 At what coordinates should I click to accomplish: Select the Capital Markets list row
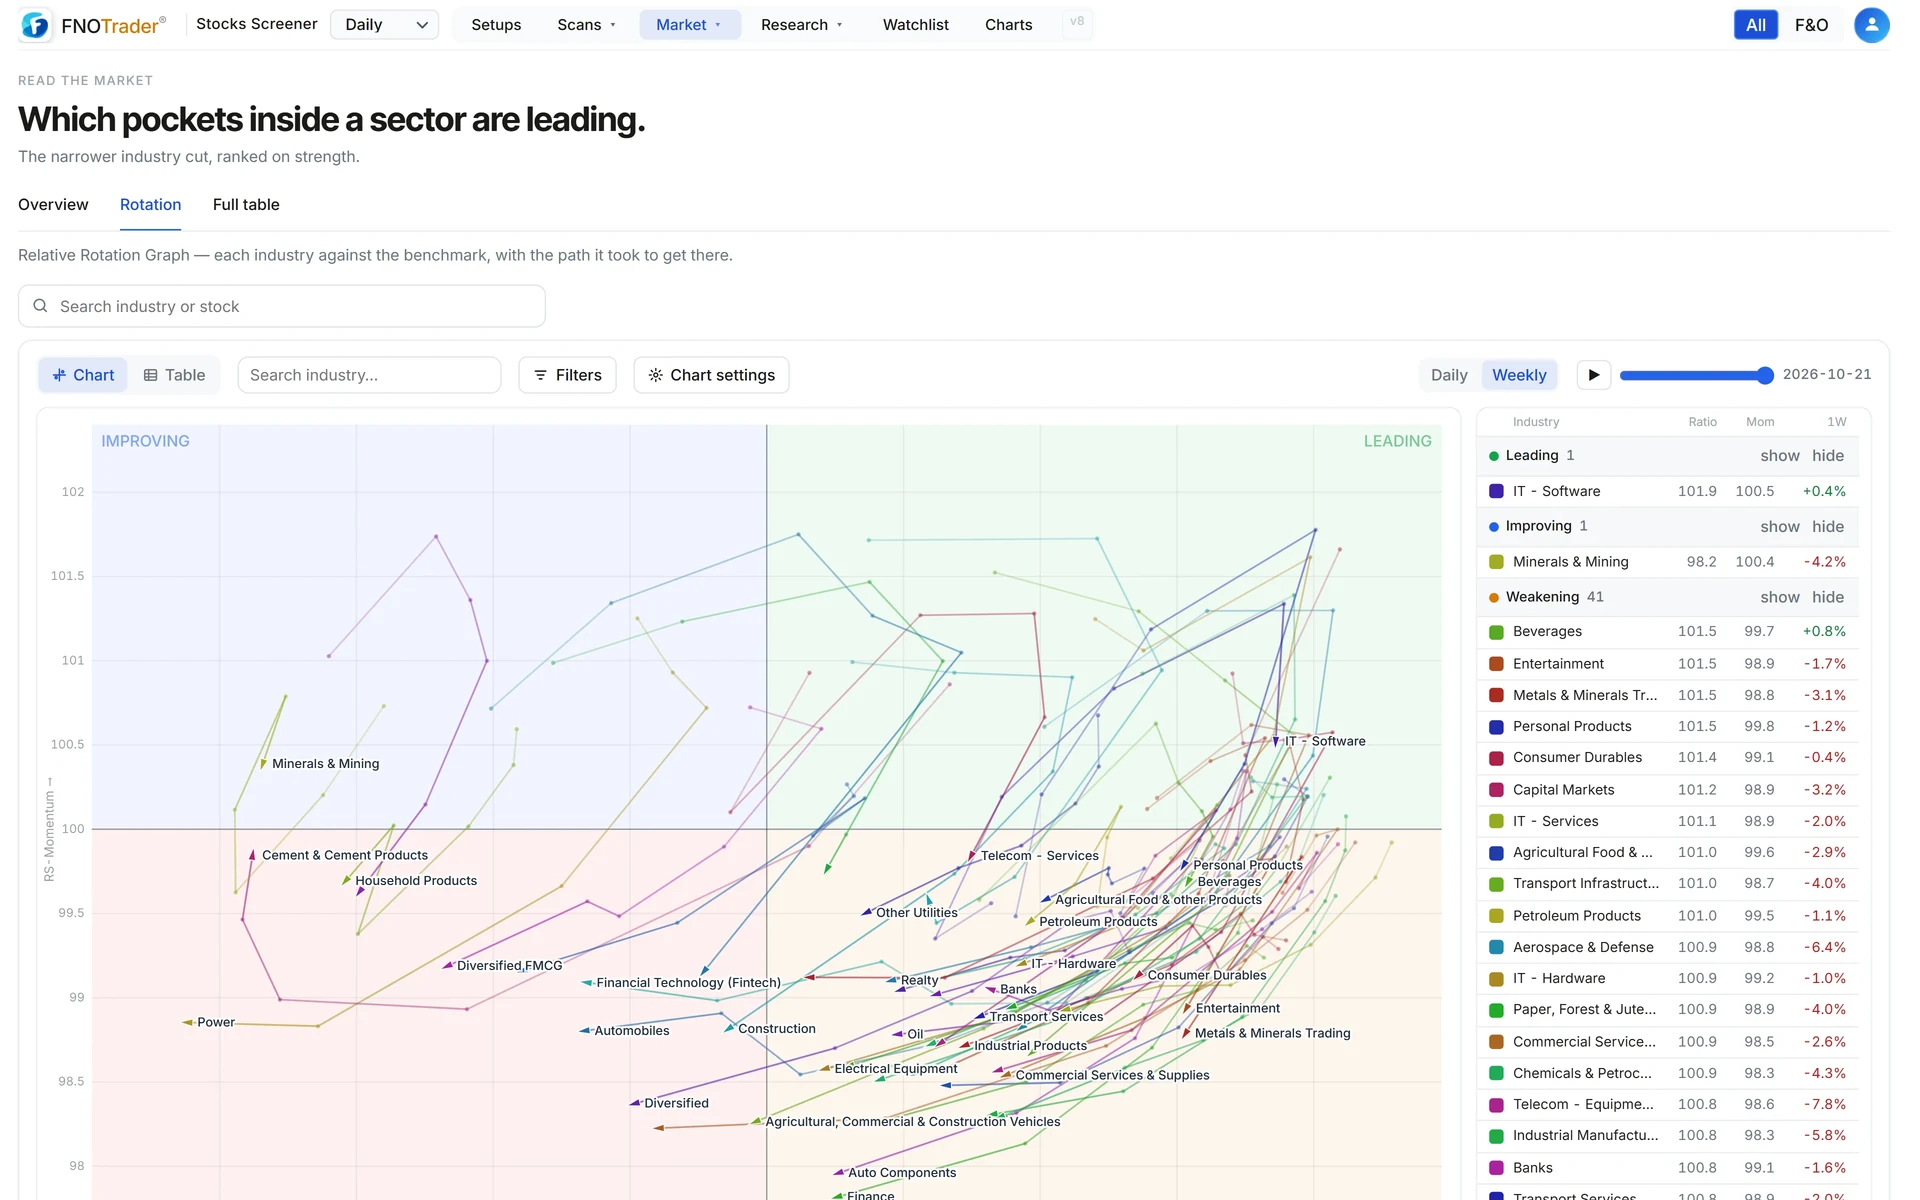(x=1667, y=790)
